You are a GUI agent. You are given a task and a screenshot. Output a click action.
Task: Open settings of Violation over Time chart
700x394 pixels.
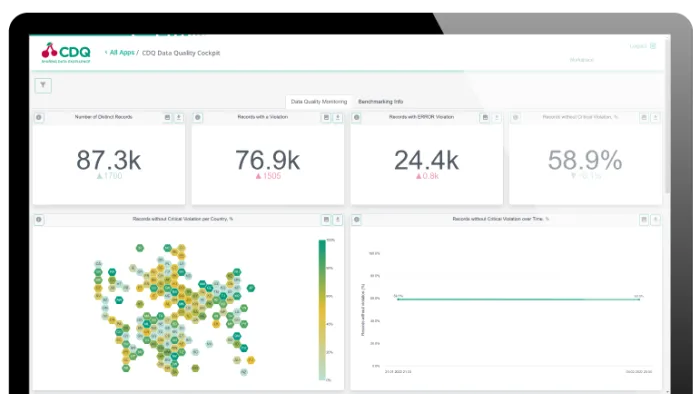(x=357, y=220)
